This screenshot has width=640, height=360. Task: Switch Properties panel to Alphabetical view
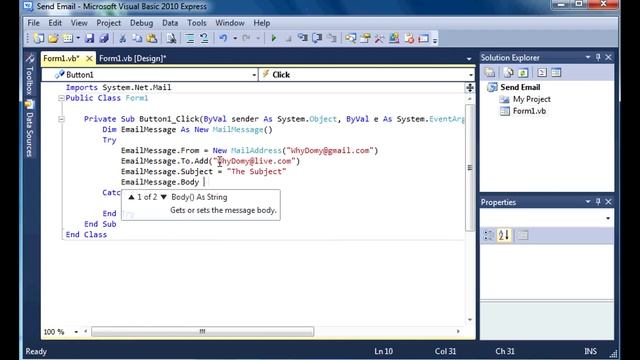click(504, 235)
